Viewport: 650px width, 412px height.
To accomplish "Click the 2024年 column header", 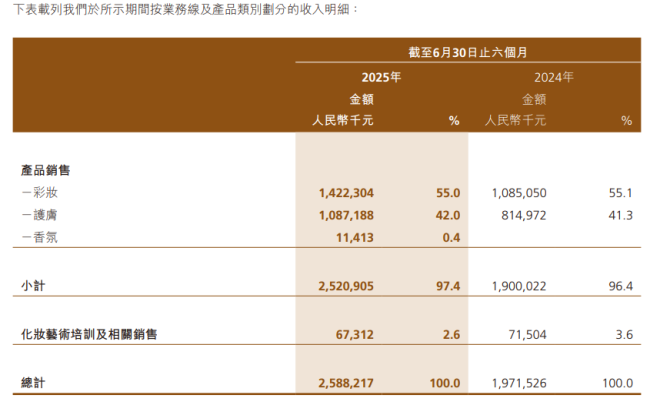I will pyautogui.click(x=554, y=77).
